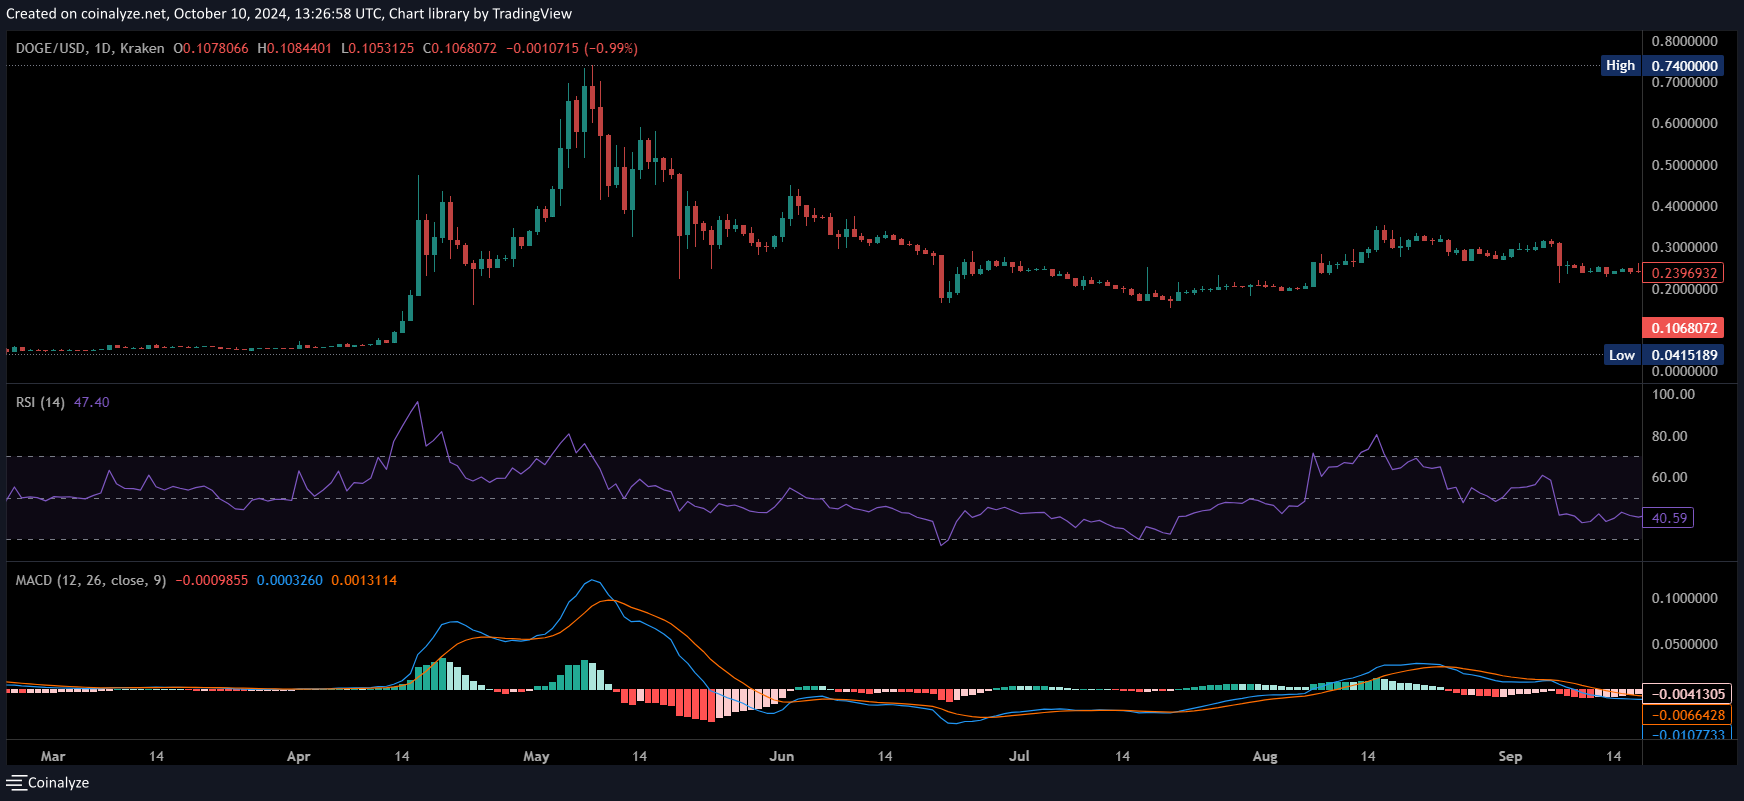
Task: Click the Coinalyze hamburger menu icon
Action: pyautogui.click(x=16, y=783)
